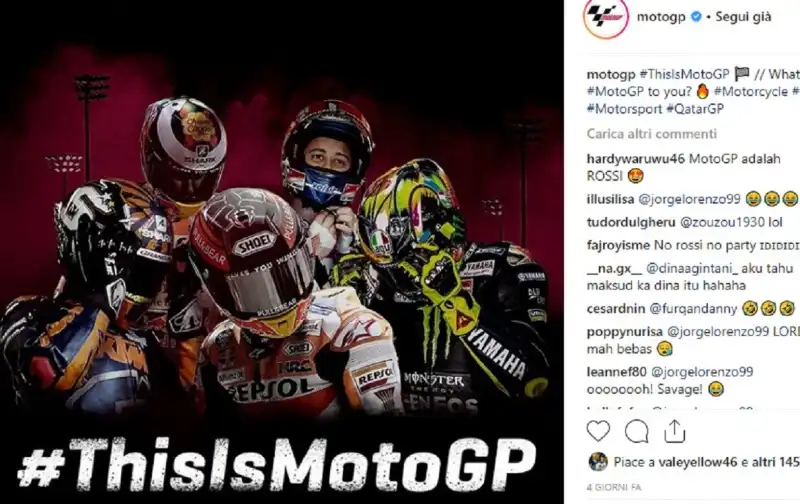Click the MotoGP profile avatar logo
The height and width of the screenshot is (504, 800).
tap(606, 17)
